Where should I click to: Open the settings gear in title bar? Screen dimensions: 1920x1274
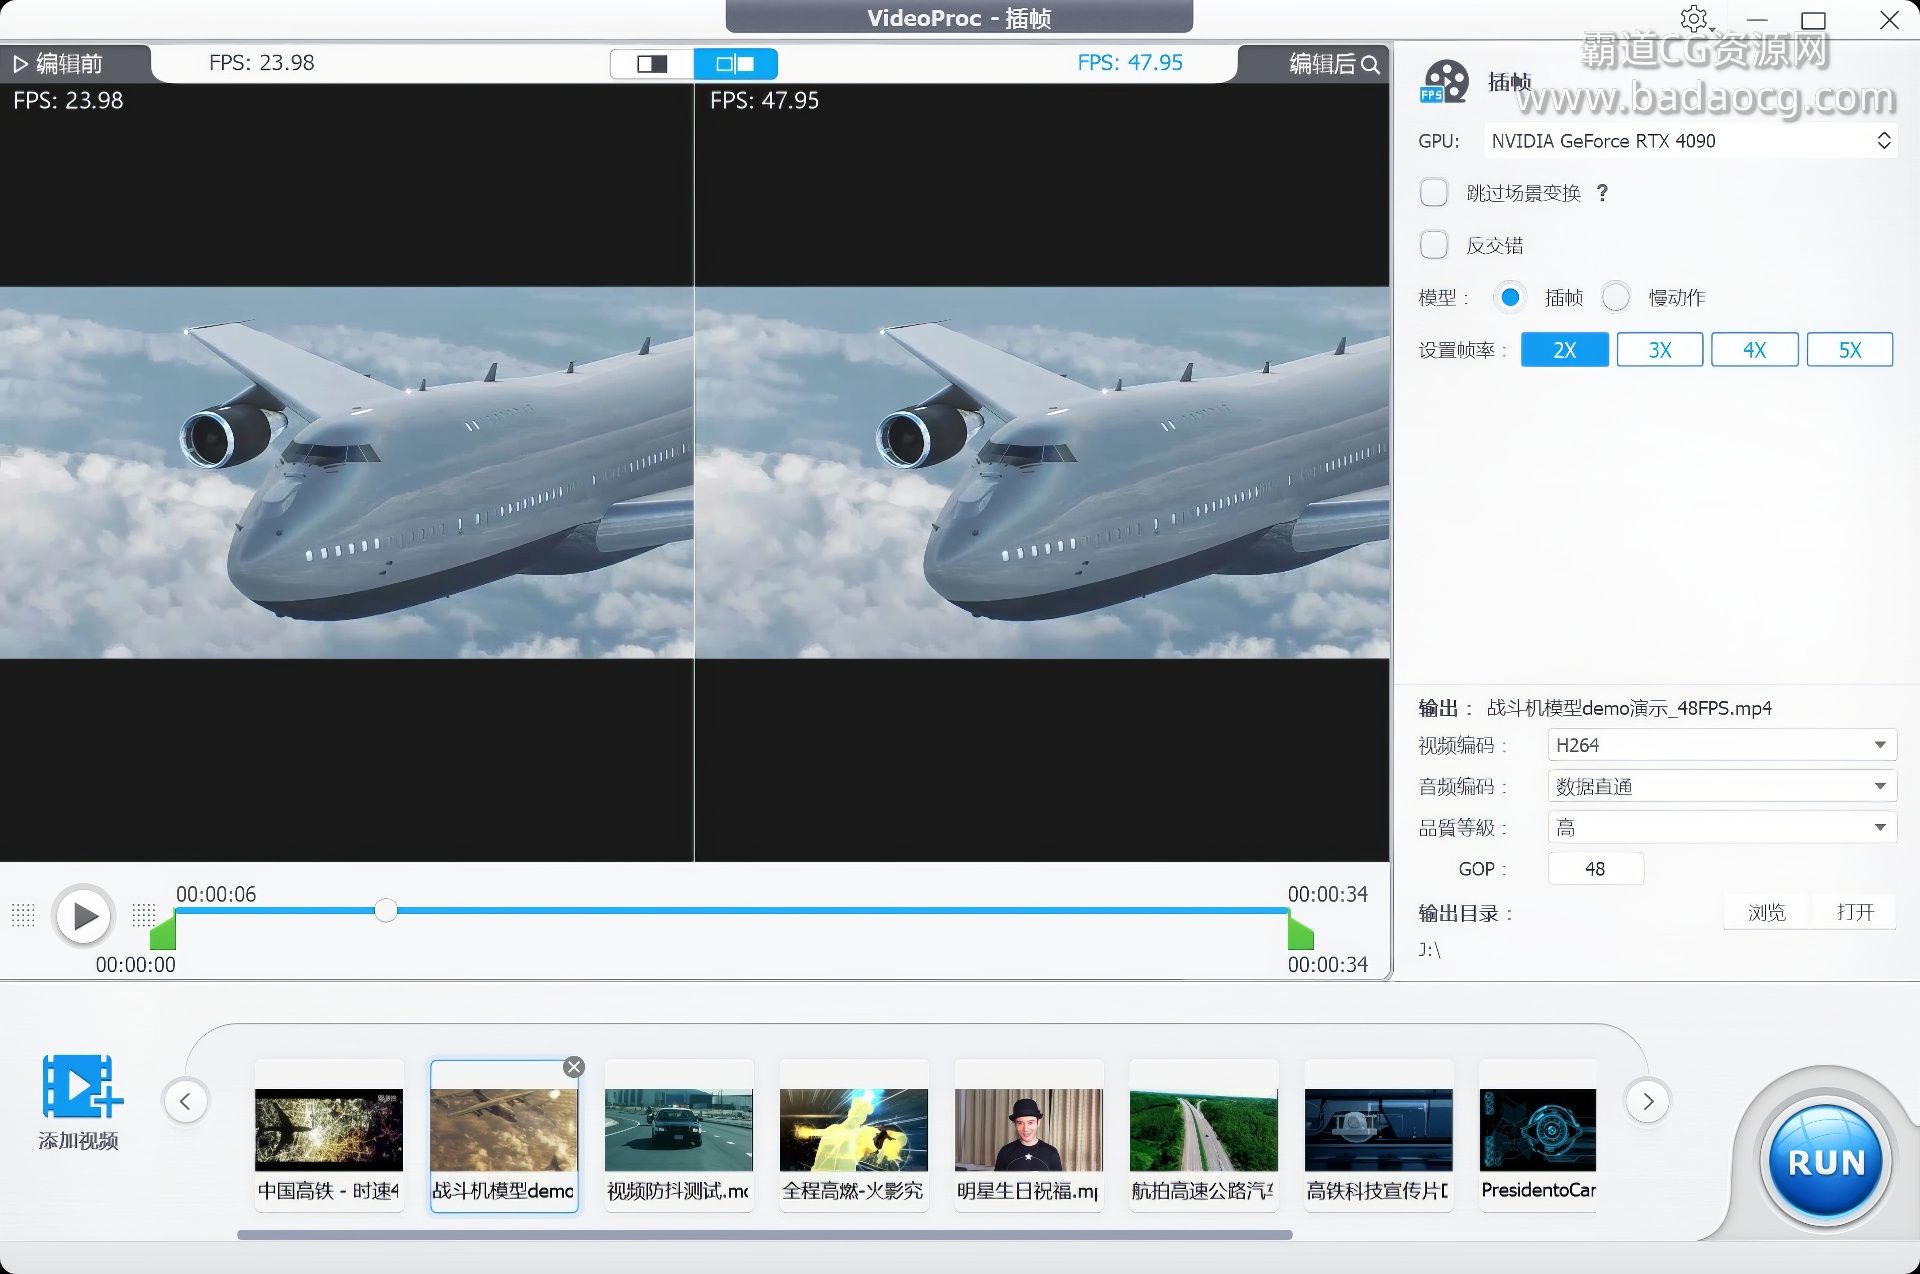(x=1693, y=19)
